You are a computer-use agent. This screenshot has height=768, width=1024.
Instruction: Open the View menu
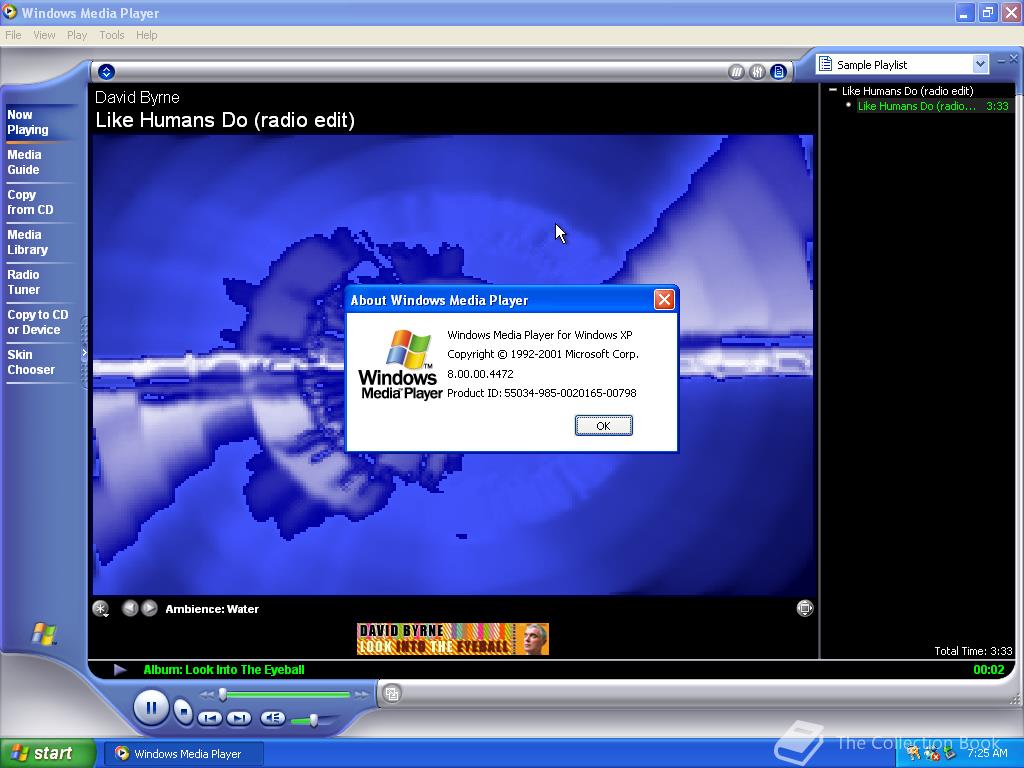44,35
